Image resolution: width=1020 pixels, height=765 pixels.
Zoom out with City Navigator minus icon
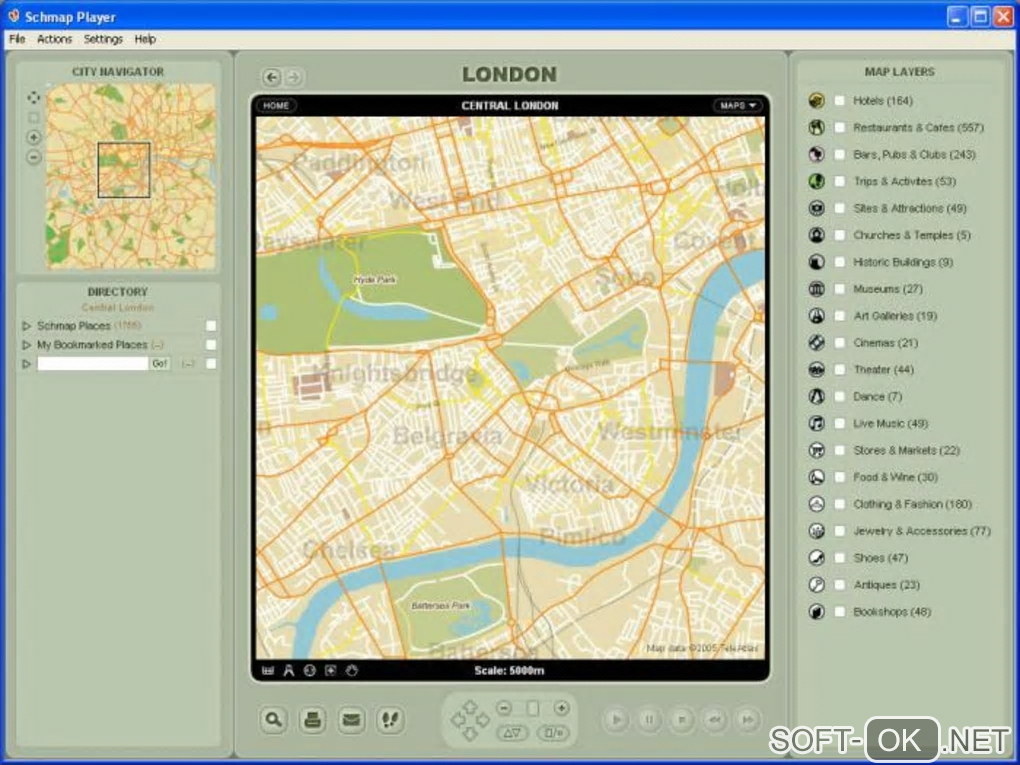point(34,157)
